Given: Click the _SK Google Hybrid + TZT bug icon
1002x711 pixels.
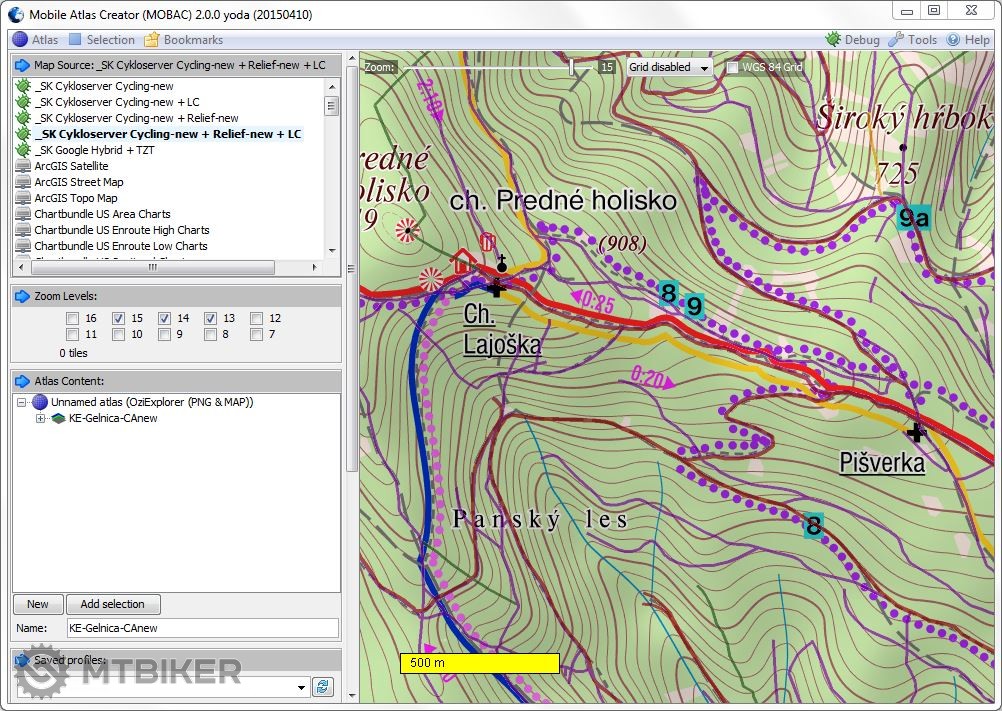Looking at the screenshot, I should point(23,150).
